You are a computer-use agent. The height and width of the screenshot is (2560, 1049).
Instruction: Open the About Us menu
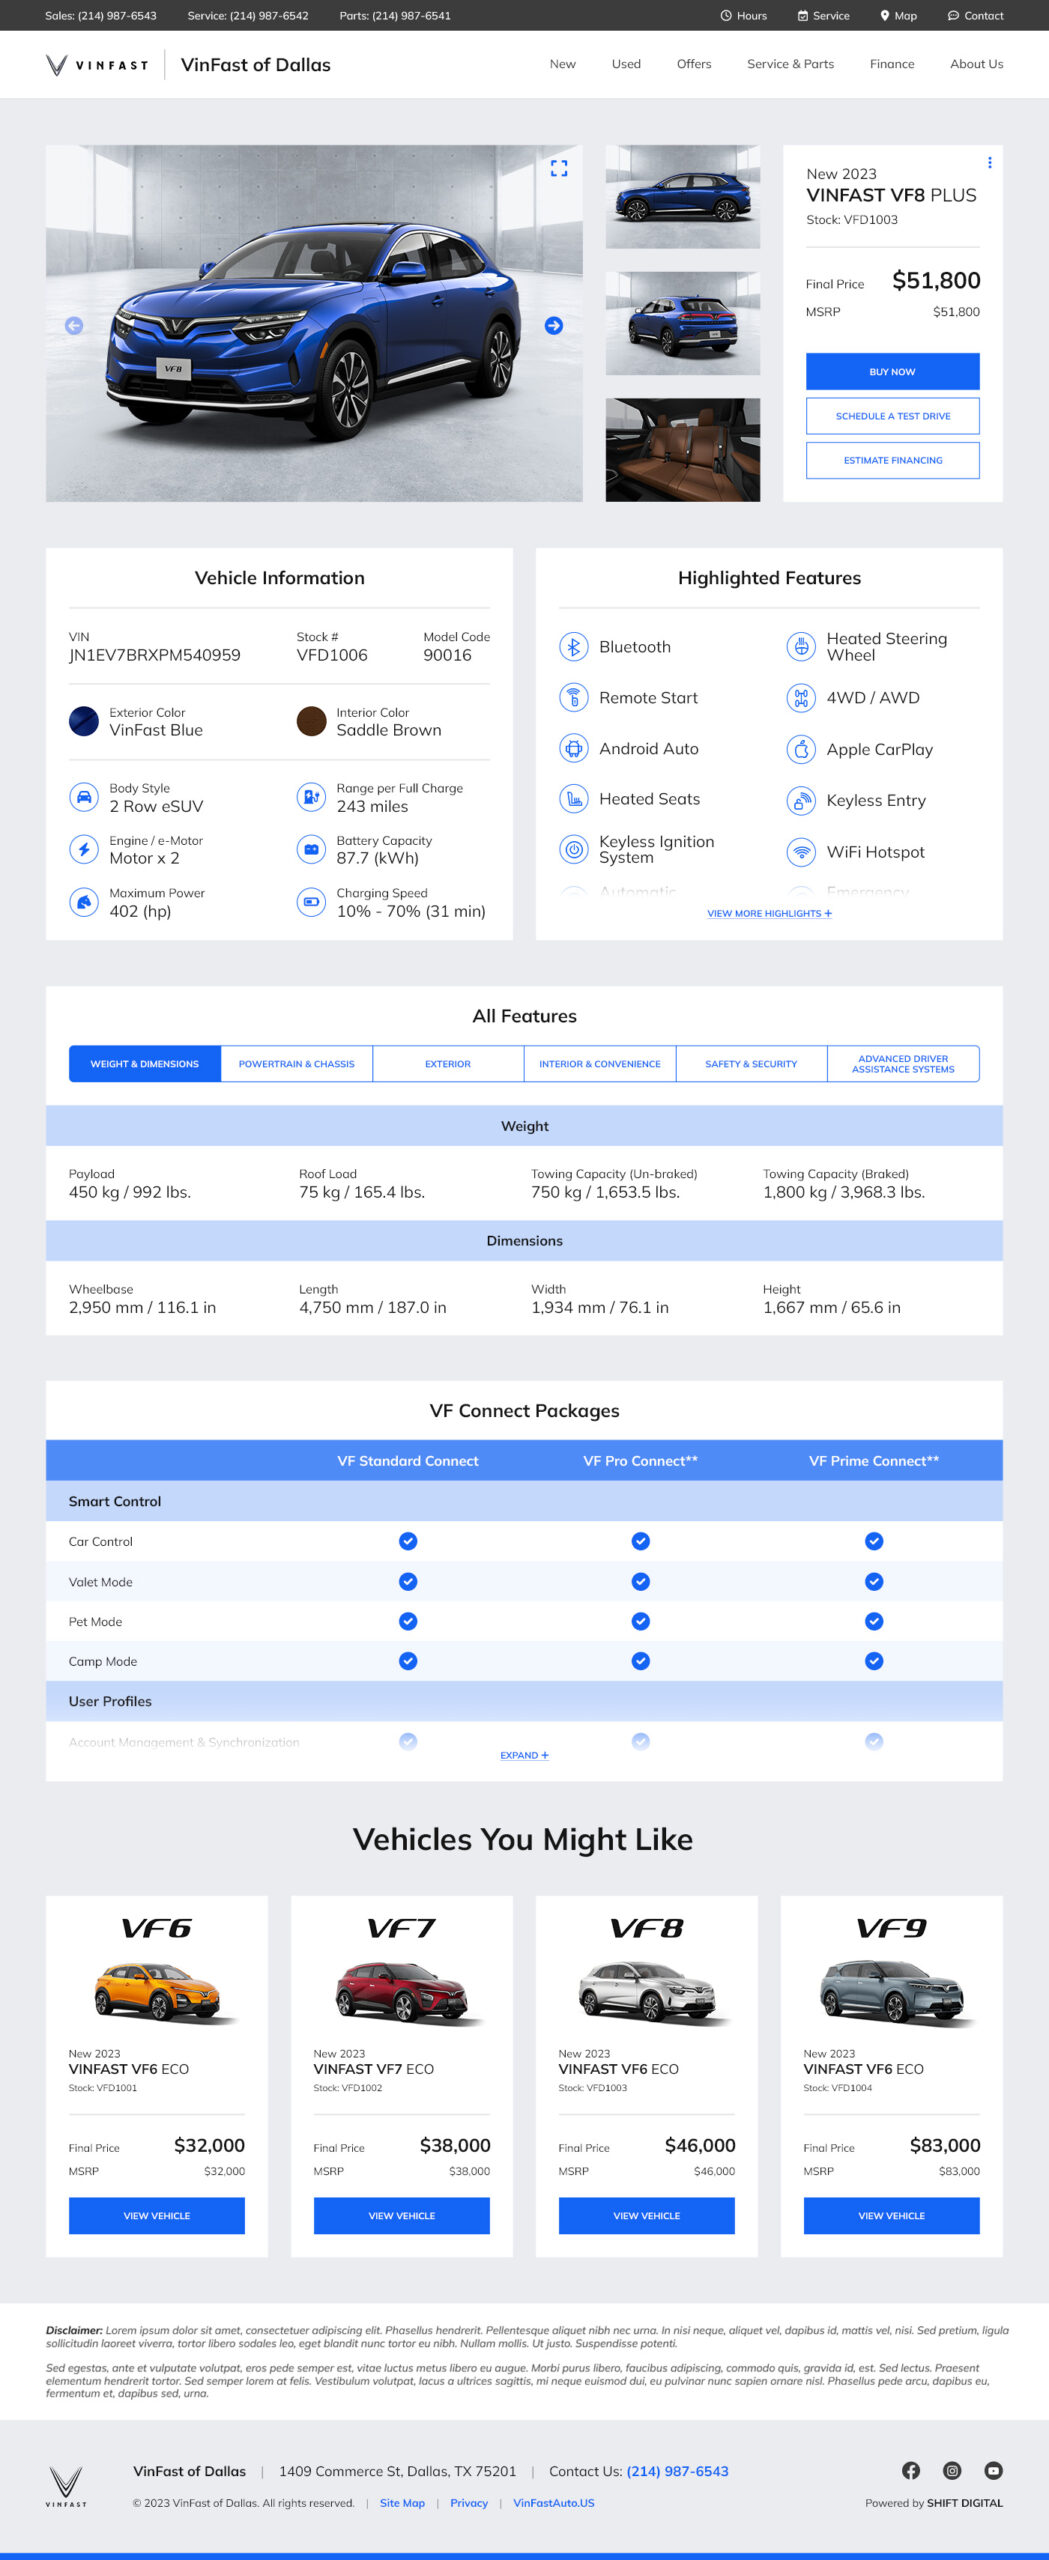pyautogui.click(x=976, y=64)
